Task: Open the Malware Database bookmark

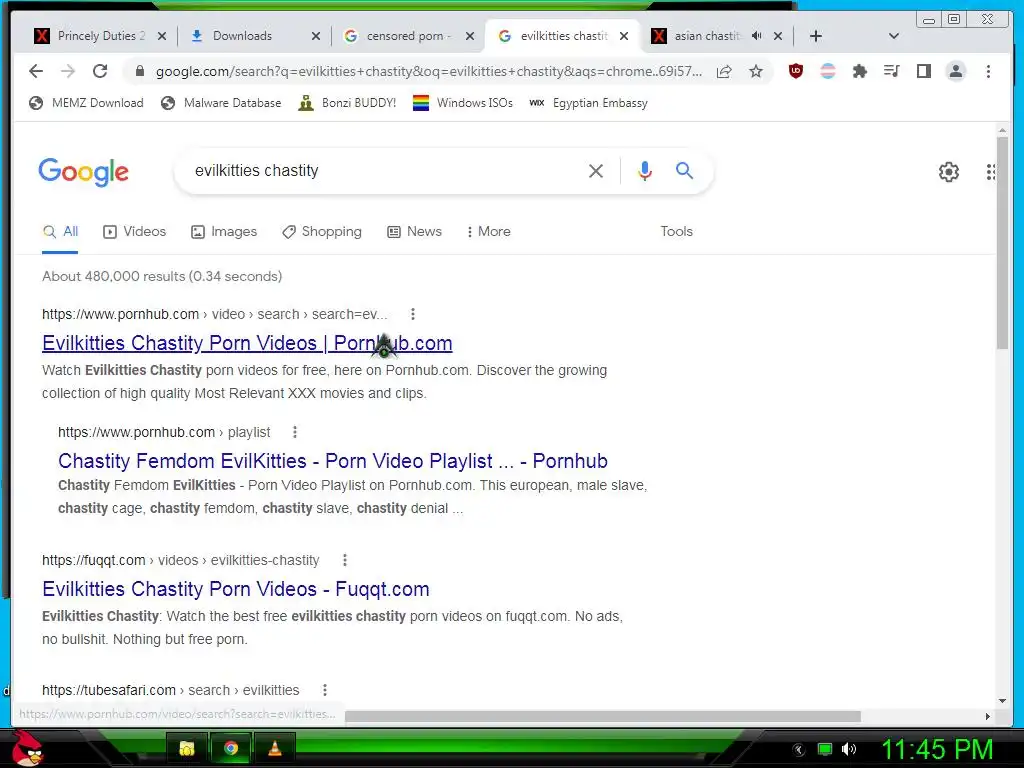Action: [221, 103]
